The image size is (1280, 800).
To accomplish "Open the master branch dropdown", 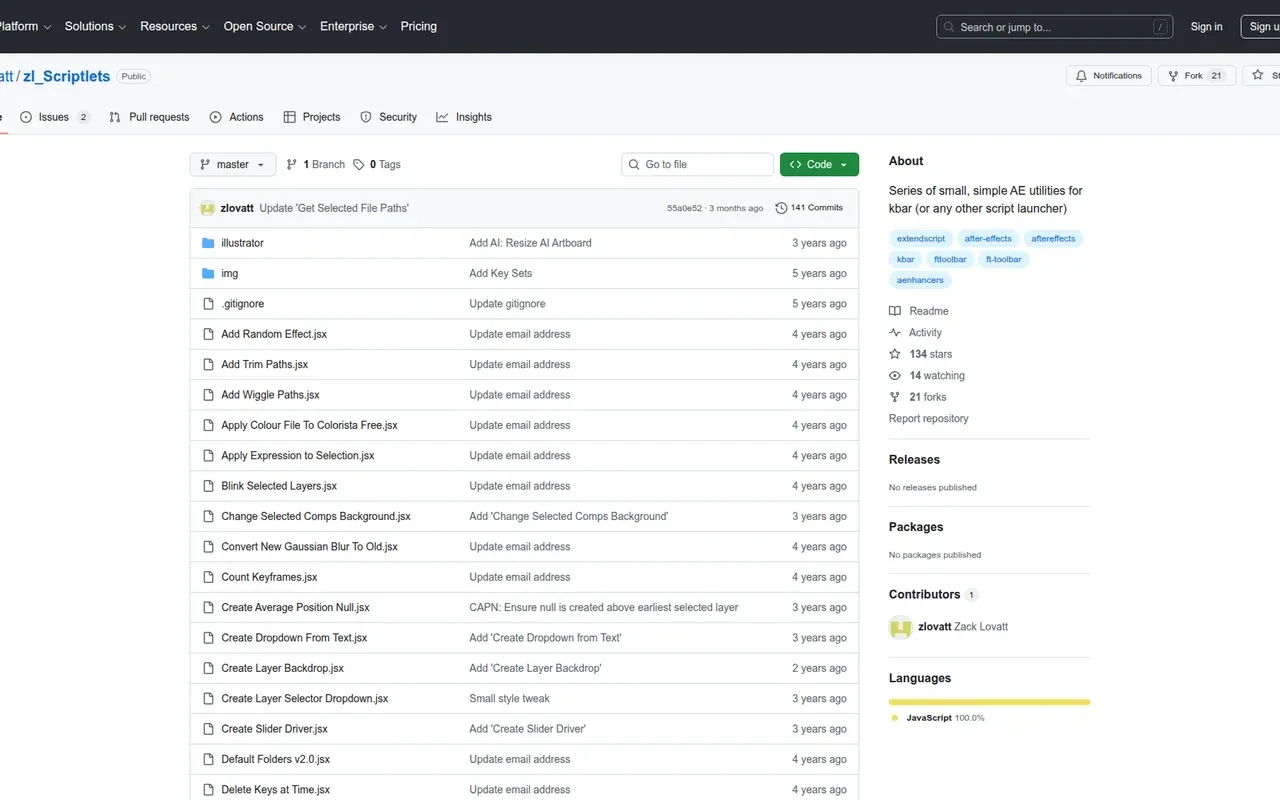I will pos(232,165).
